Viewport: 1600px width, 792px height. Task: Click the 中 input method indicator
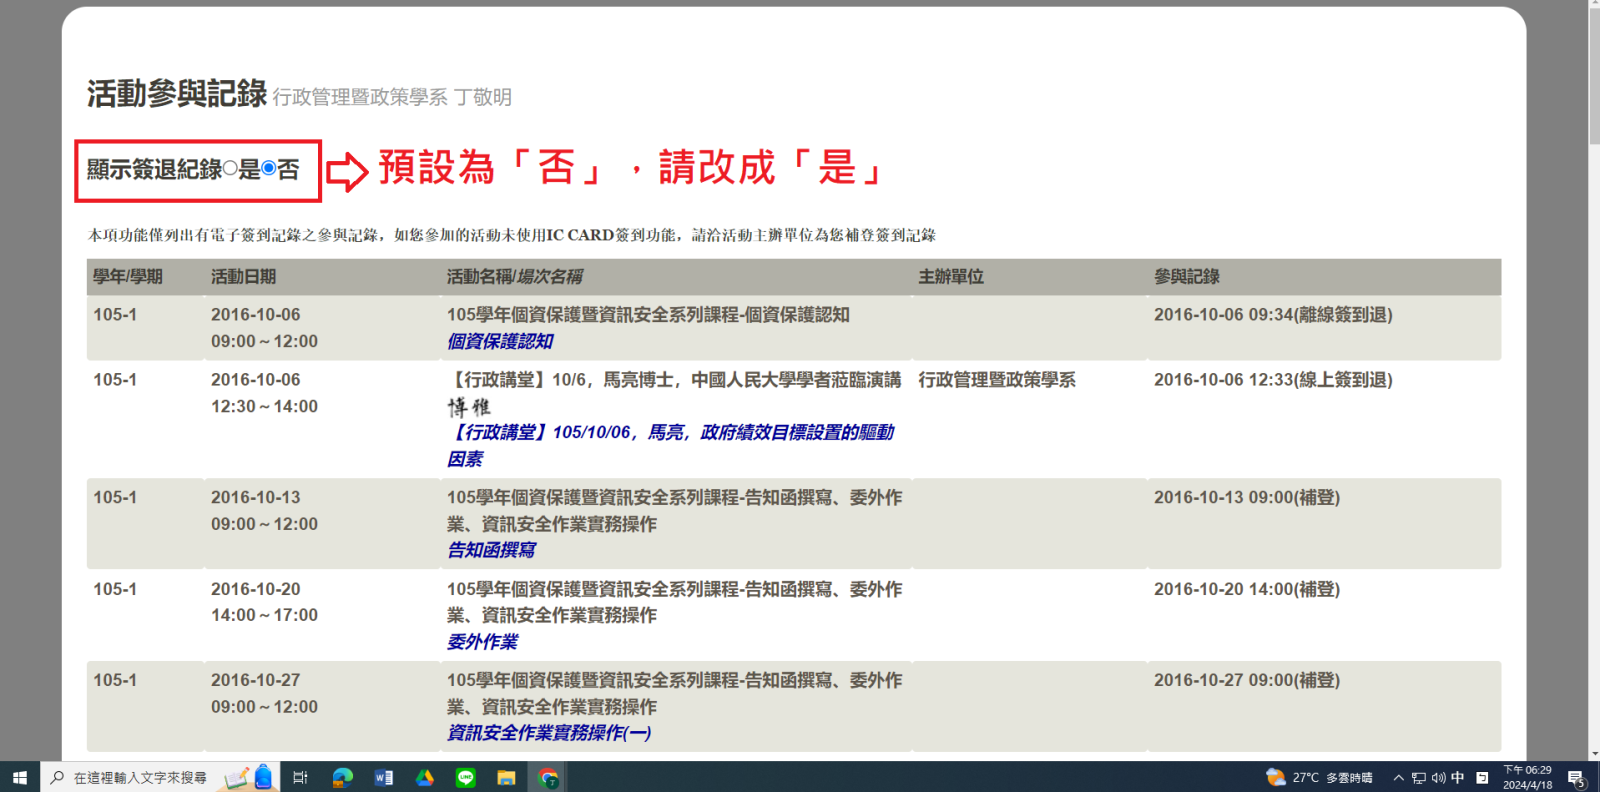(1458, 778)
